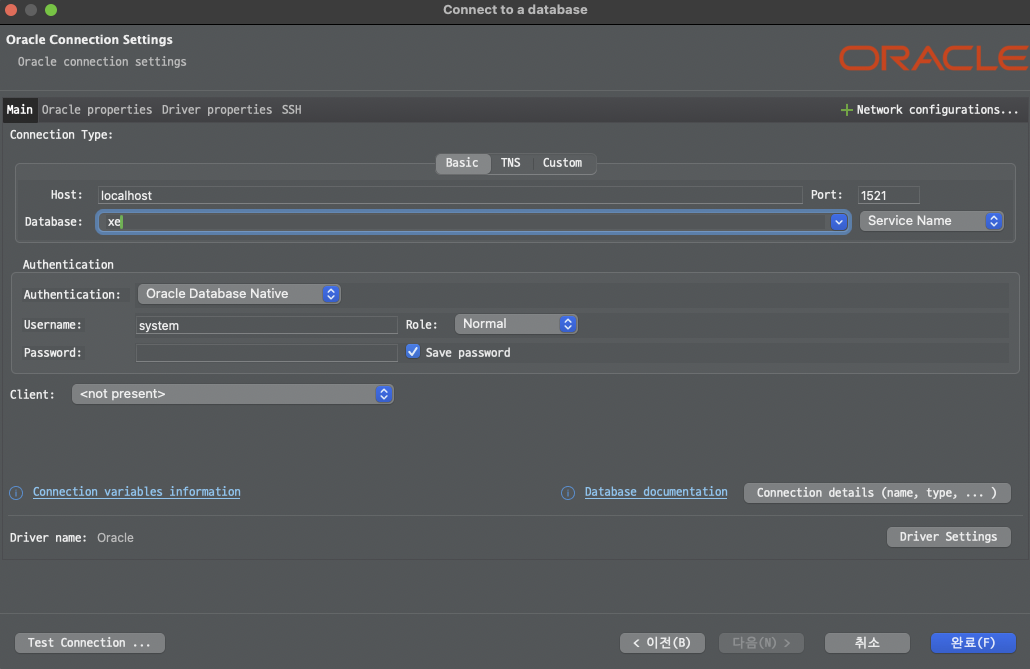Viewport: 1030px width, 669px height.
Task: Click the 완료(F) finish button
Action: (974, 643)
